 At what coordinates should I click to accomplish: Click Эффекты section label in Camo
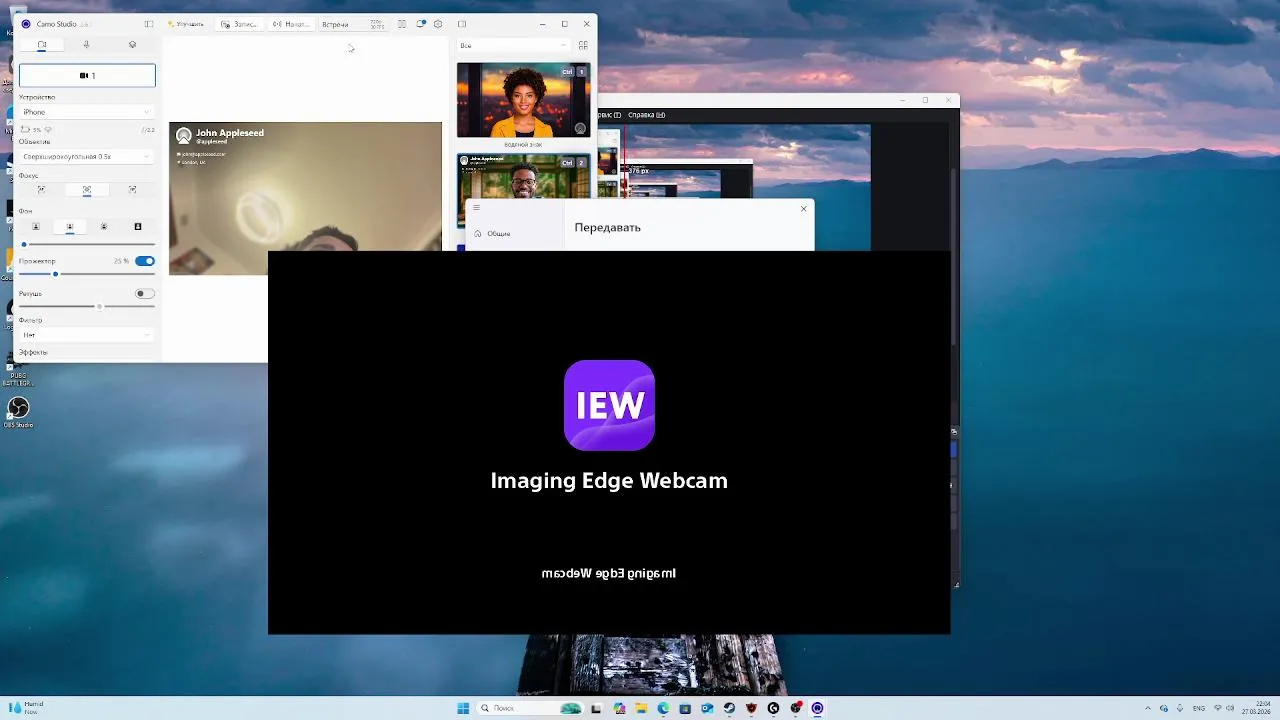coord(33,352)
